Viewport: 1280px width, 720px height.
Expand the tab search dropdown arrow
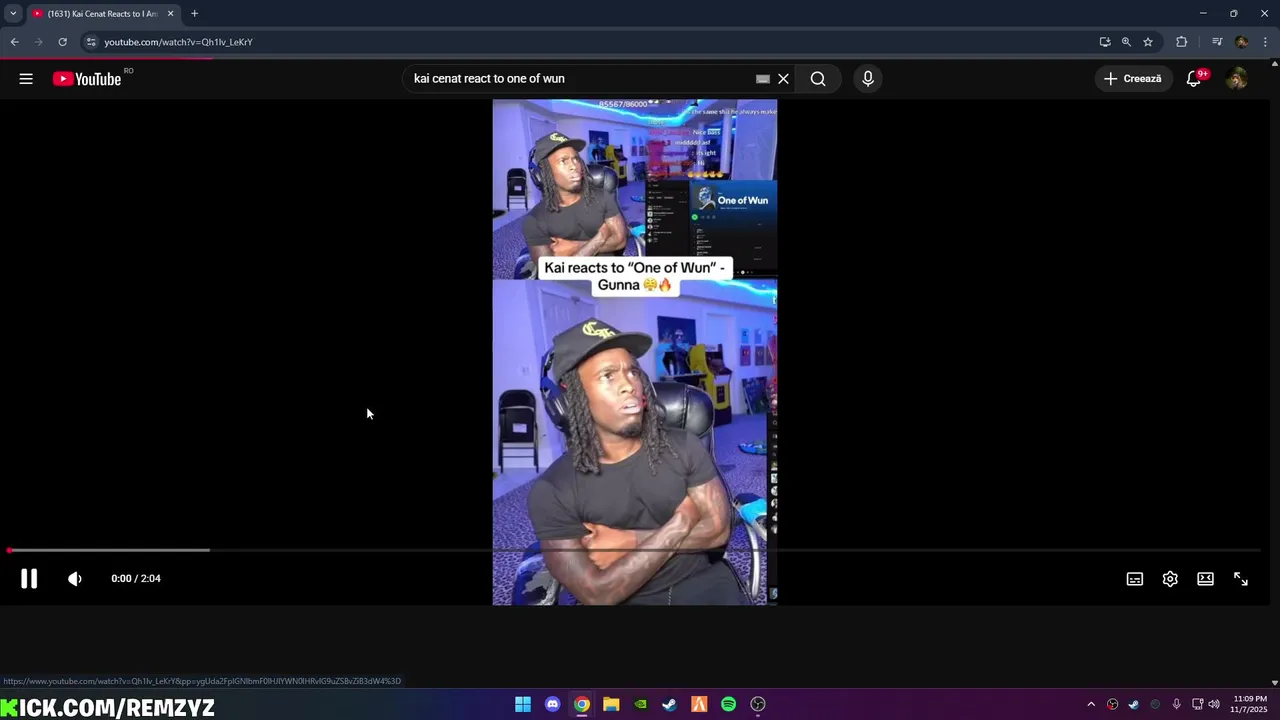[x=13, y=14]
